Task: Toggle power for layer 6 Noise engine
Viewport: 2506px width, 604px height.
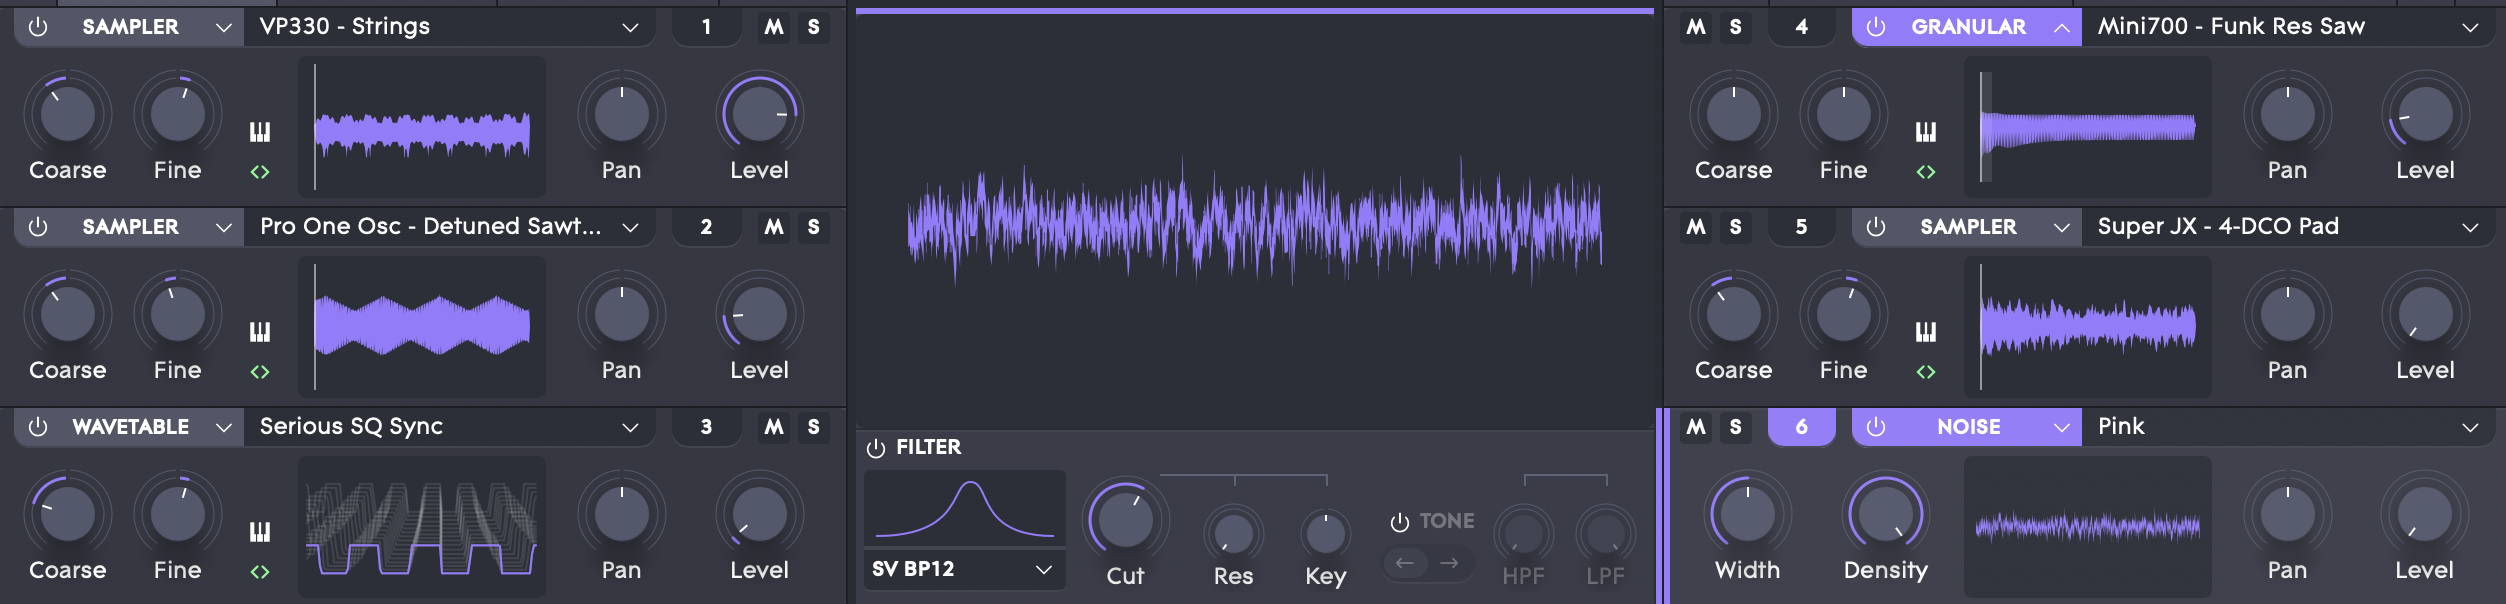Action: pos(1876,427)
